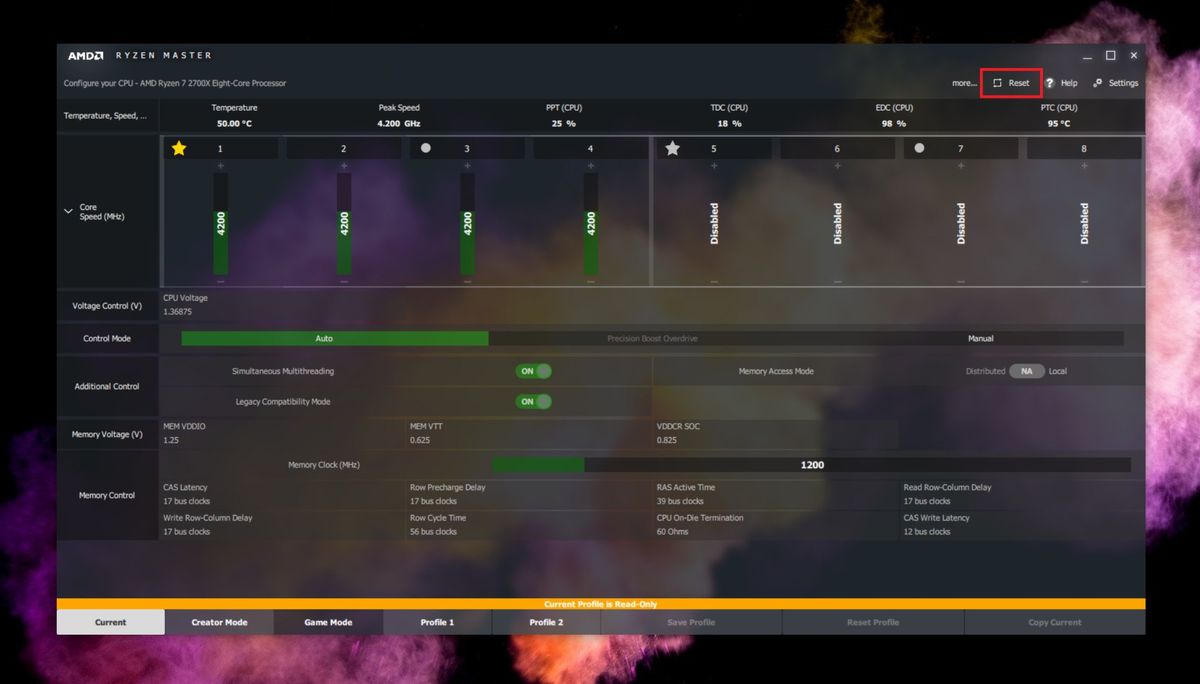Click the star icon above Core 5
The height and width of the screenshot is (684, 1200).
(672, 147)
